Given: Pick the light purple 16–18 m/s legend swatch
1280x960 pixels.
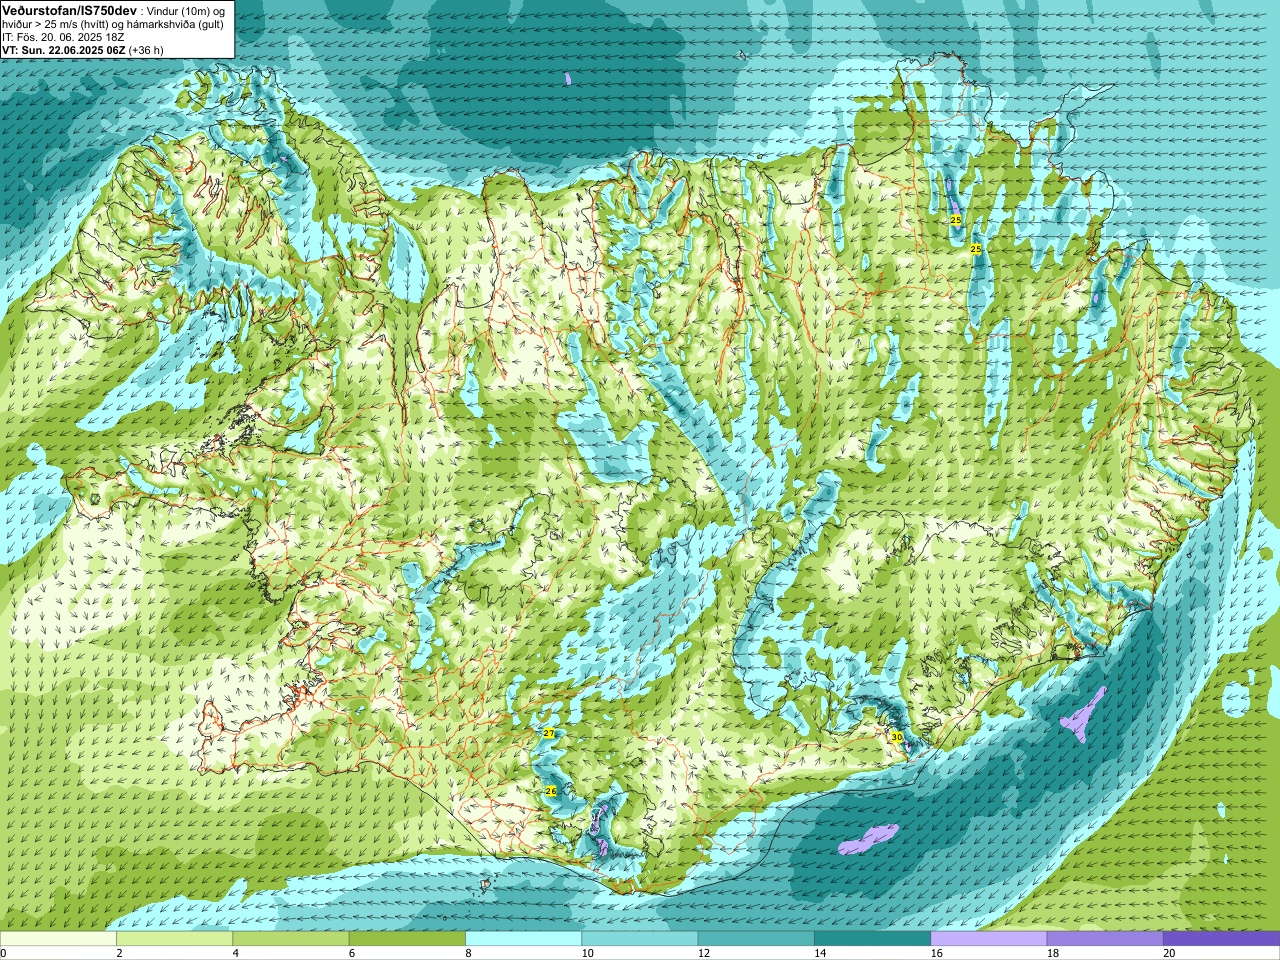Looking at the screenshot, I should point(988,939).
